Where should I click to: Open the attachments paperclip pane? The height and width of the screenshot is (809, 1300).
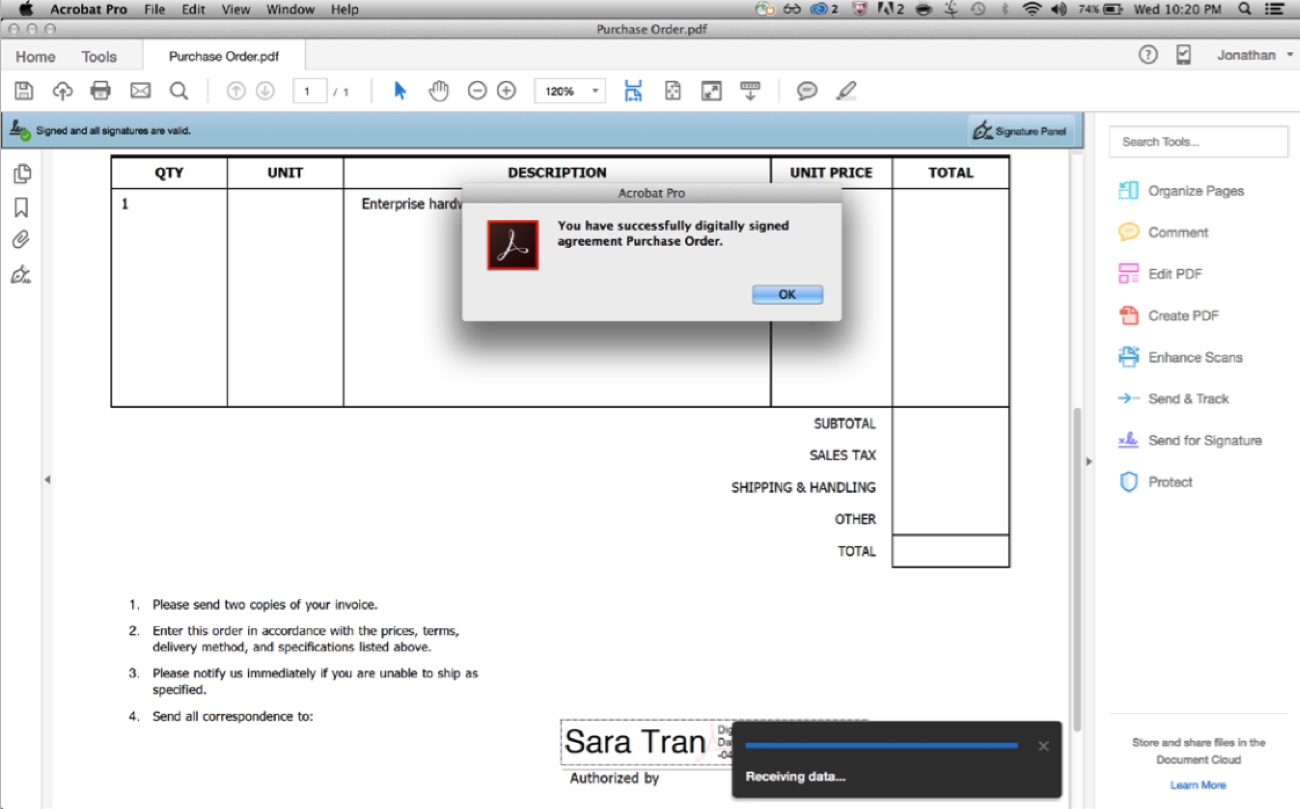(x=21, y=240)
